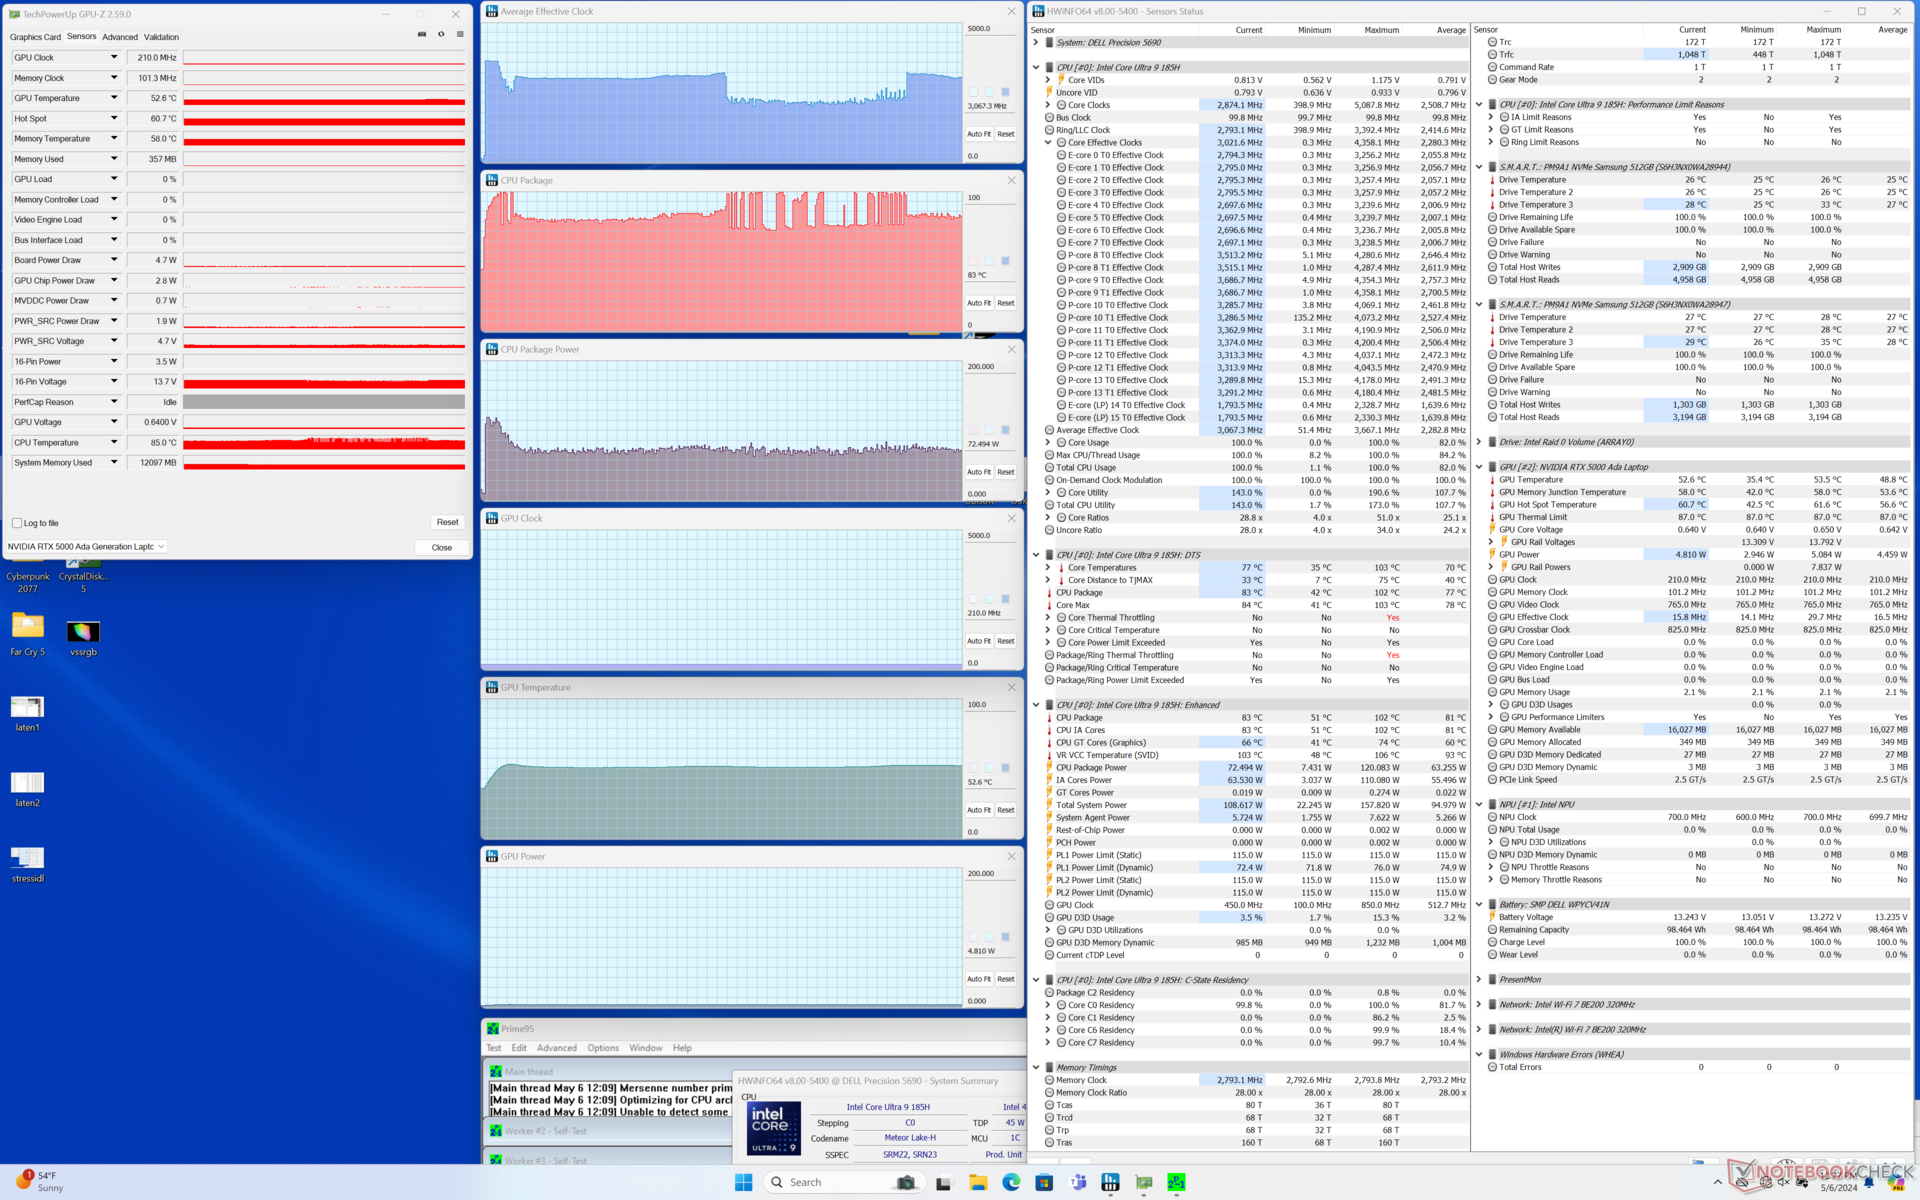Open the GPU Clock sensor dropdown in GPU-Z
Image resolution: width=1920 pixels, height=1200 pixels.
click(x=114, y=57)
